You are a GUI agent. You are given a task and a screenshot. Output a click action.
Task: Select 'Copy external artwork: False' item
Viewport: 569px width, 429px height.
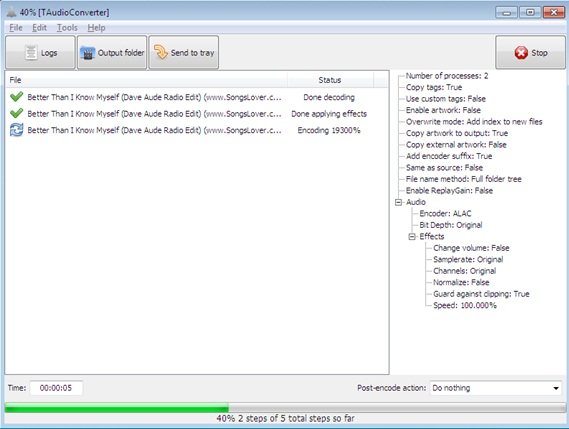(456, 144)
